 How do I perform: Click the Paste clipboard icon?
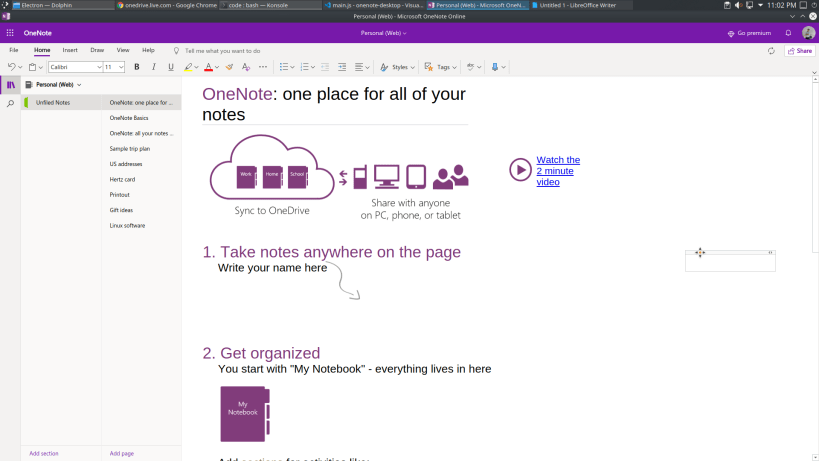(32, 67)
